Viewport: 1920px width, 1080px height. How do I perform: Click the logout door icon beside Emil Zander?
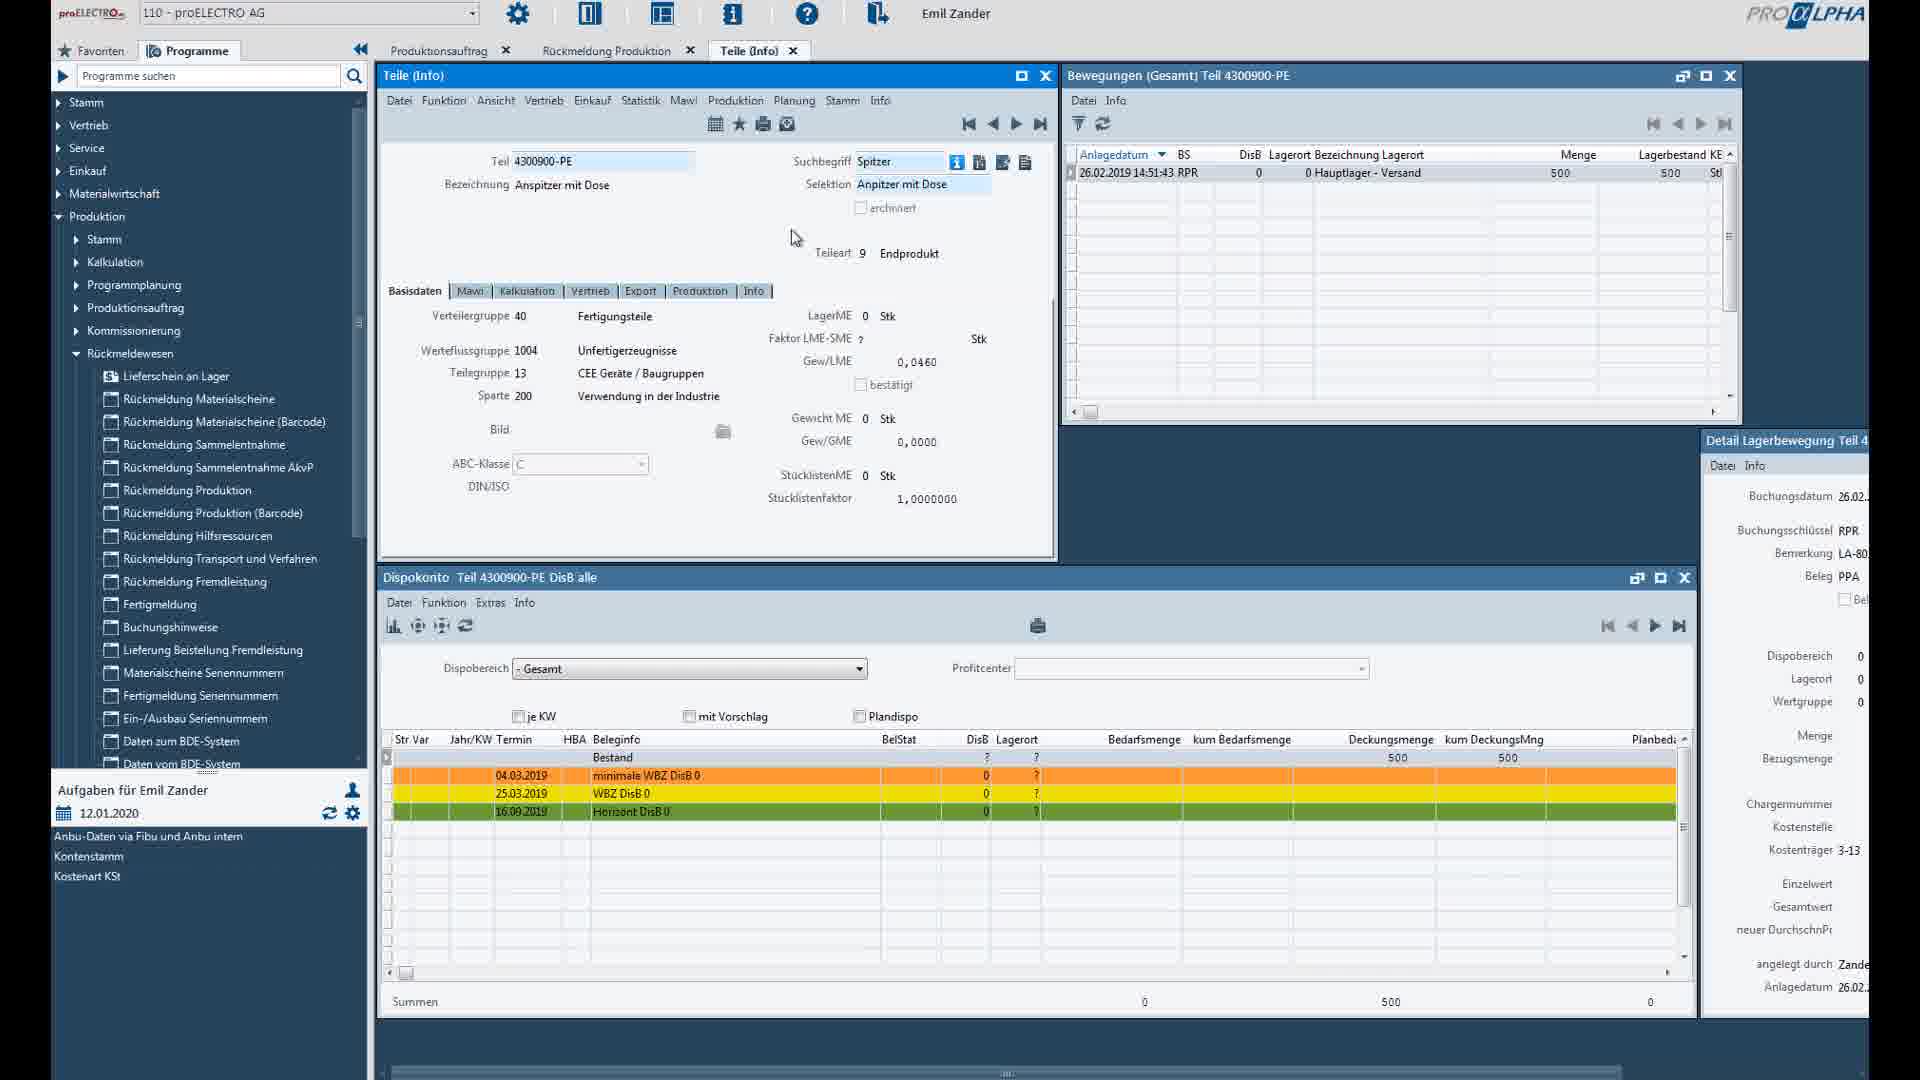pyautogui.click(x=877, y=14)
